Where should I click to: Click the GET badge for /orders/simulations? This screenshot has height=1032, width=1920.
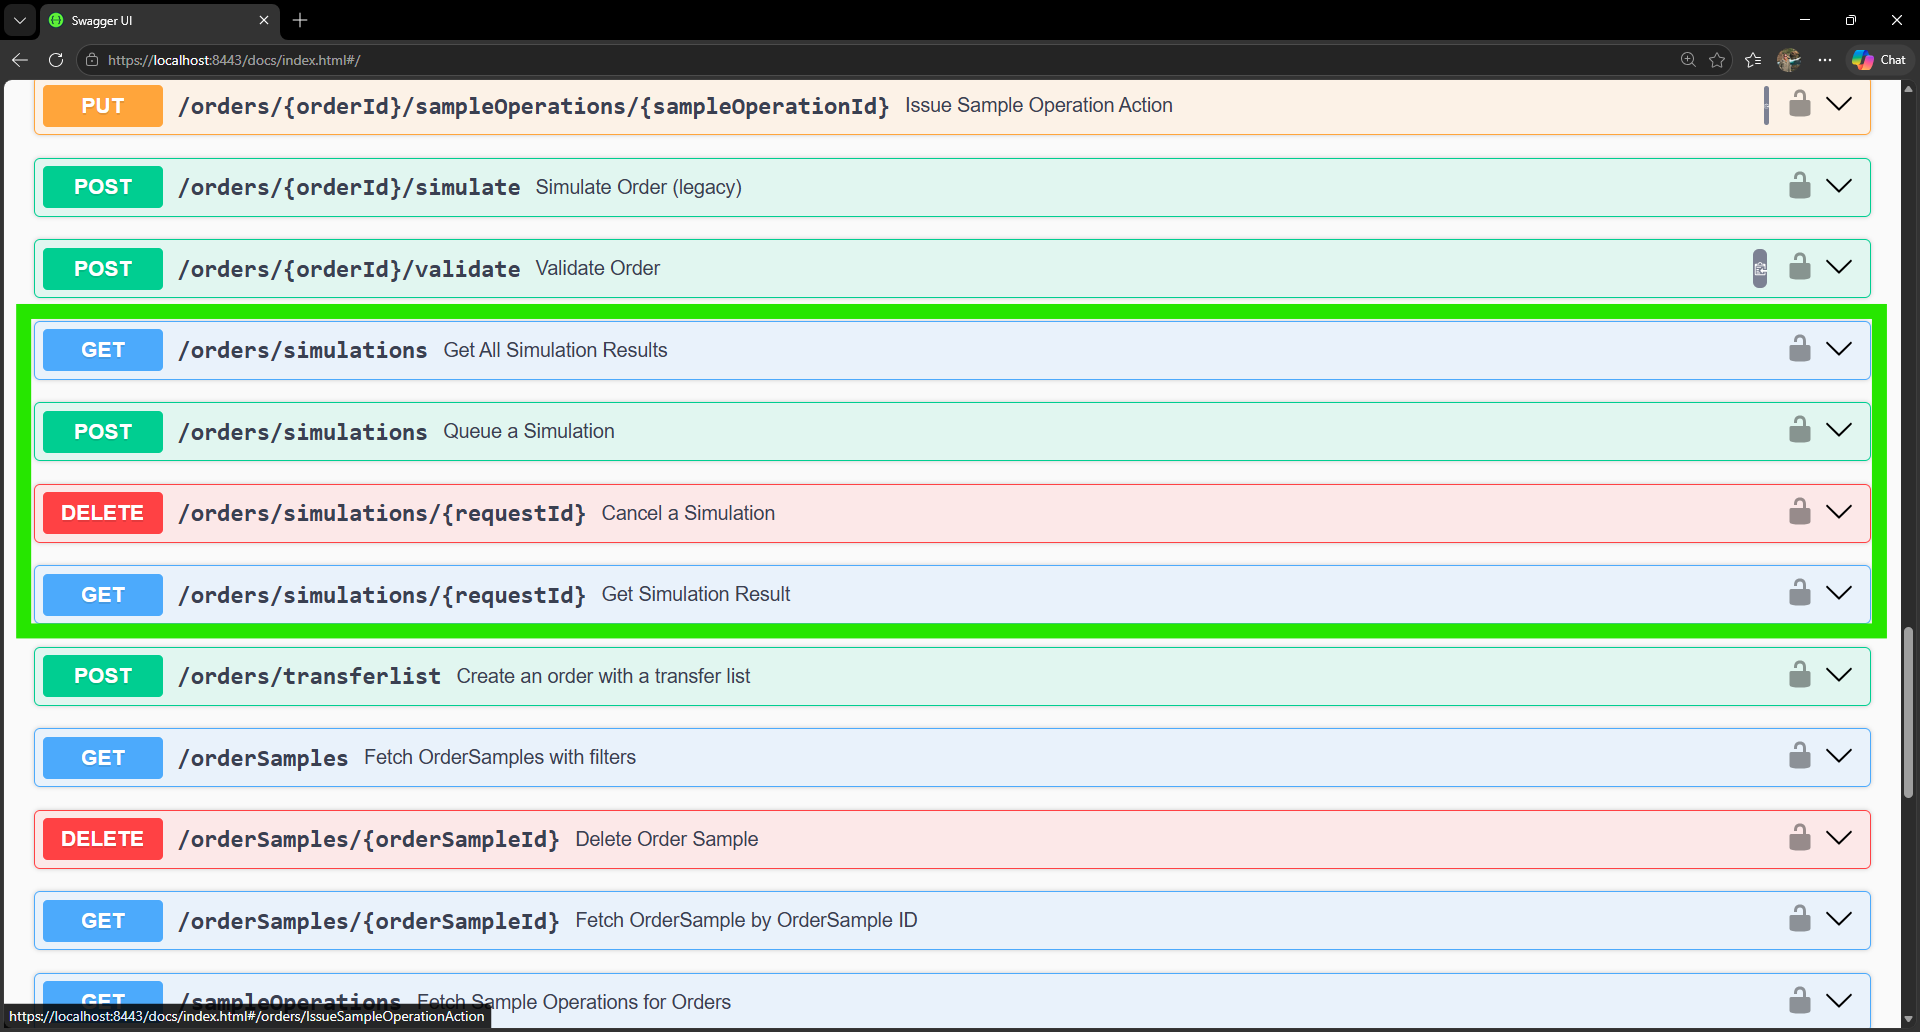tap(103, 350)
